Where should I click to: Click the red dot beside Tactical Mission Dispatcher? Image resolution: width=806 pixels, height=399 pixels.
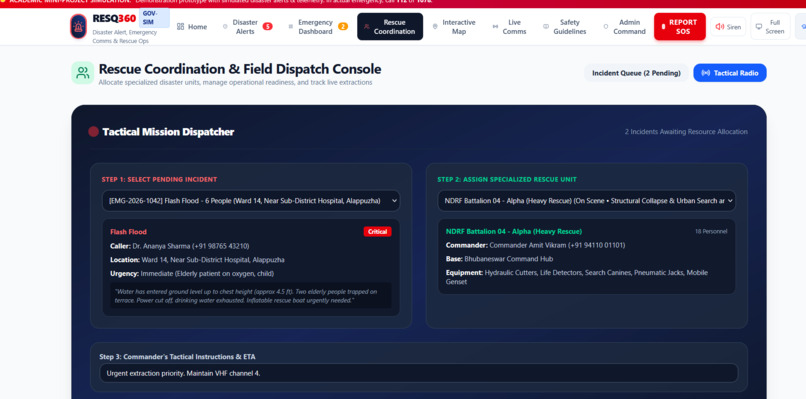[94, 132]
